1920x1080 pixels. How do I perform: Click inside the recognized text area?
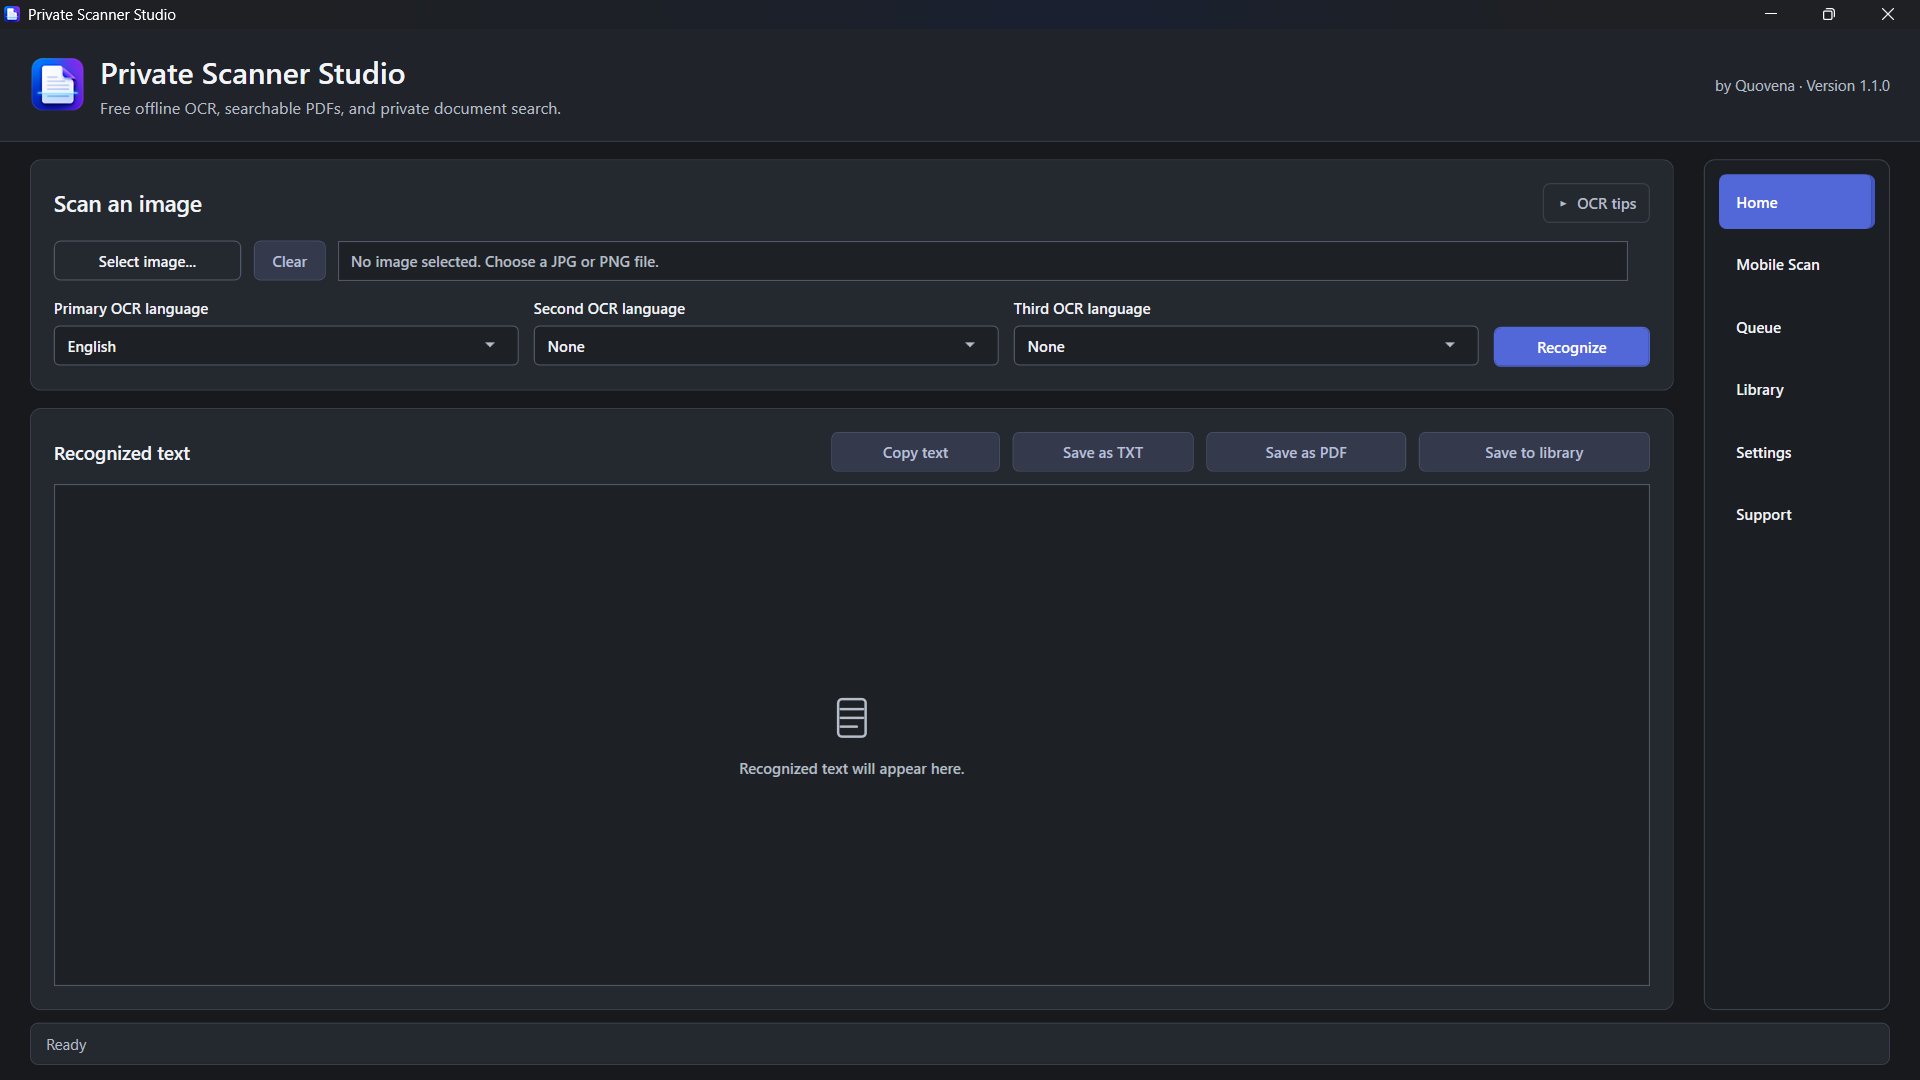coord(851,735)
